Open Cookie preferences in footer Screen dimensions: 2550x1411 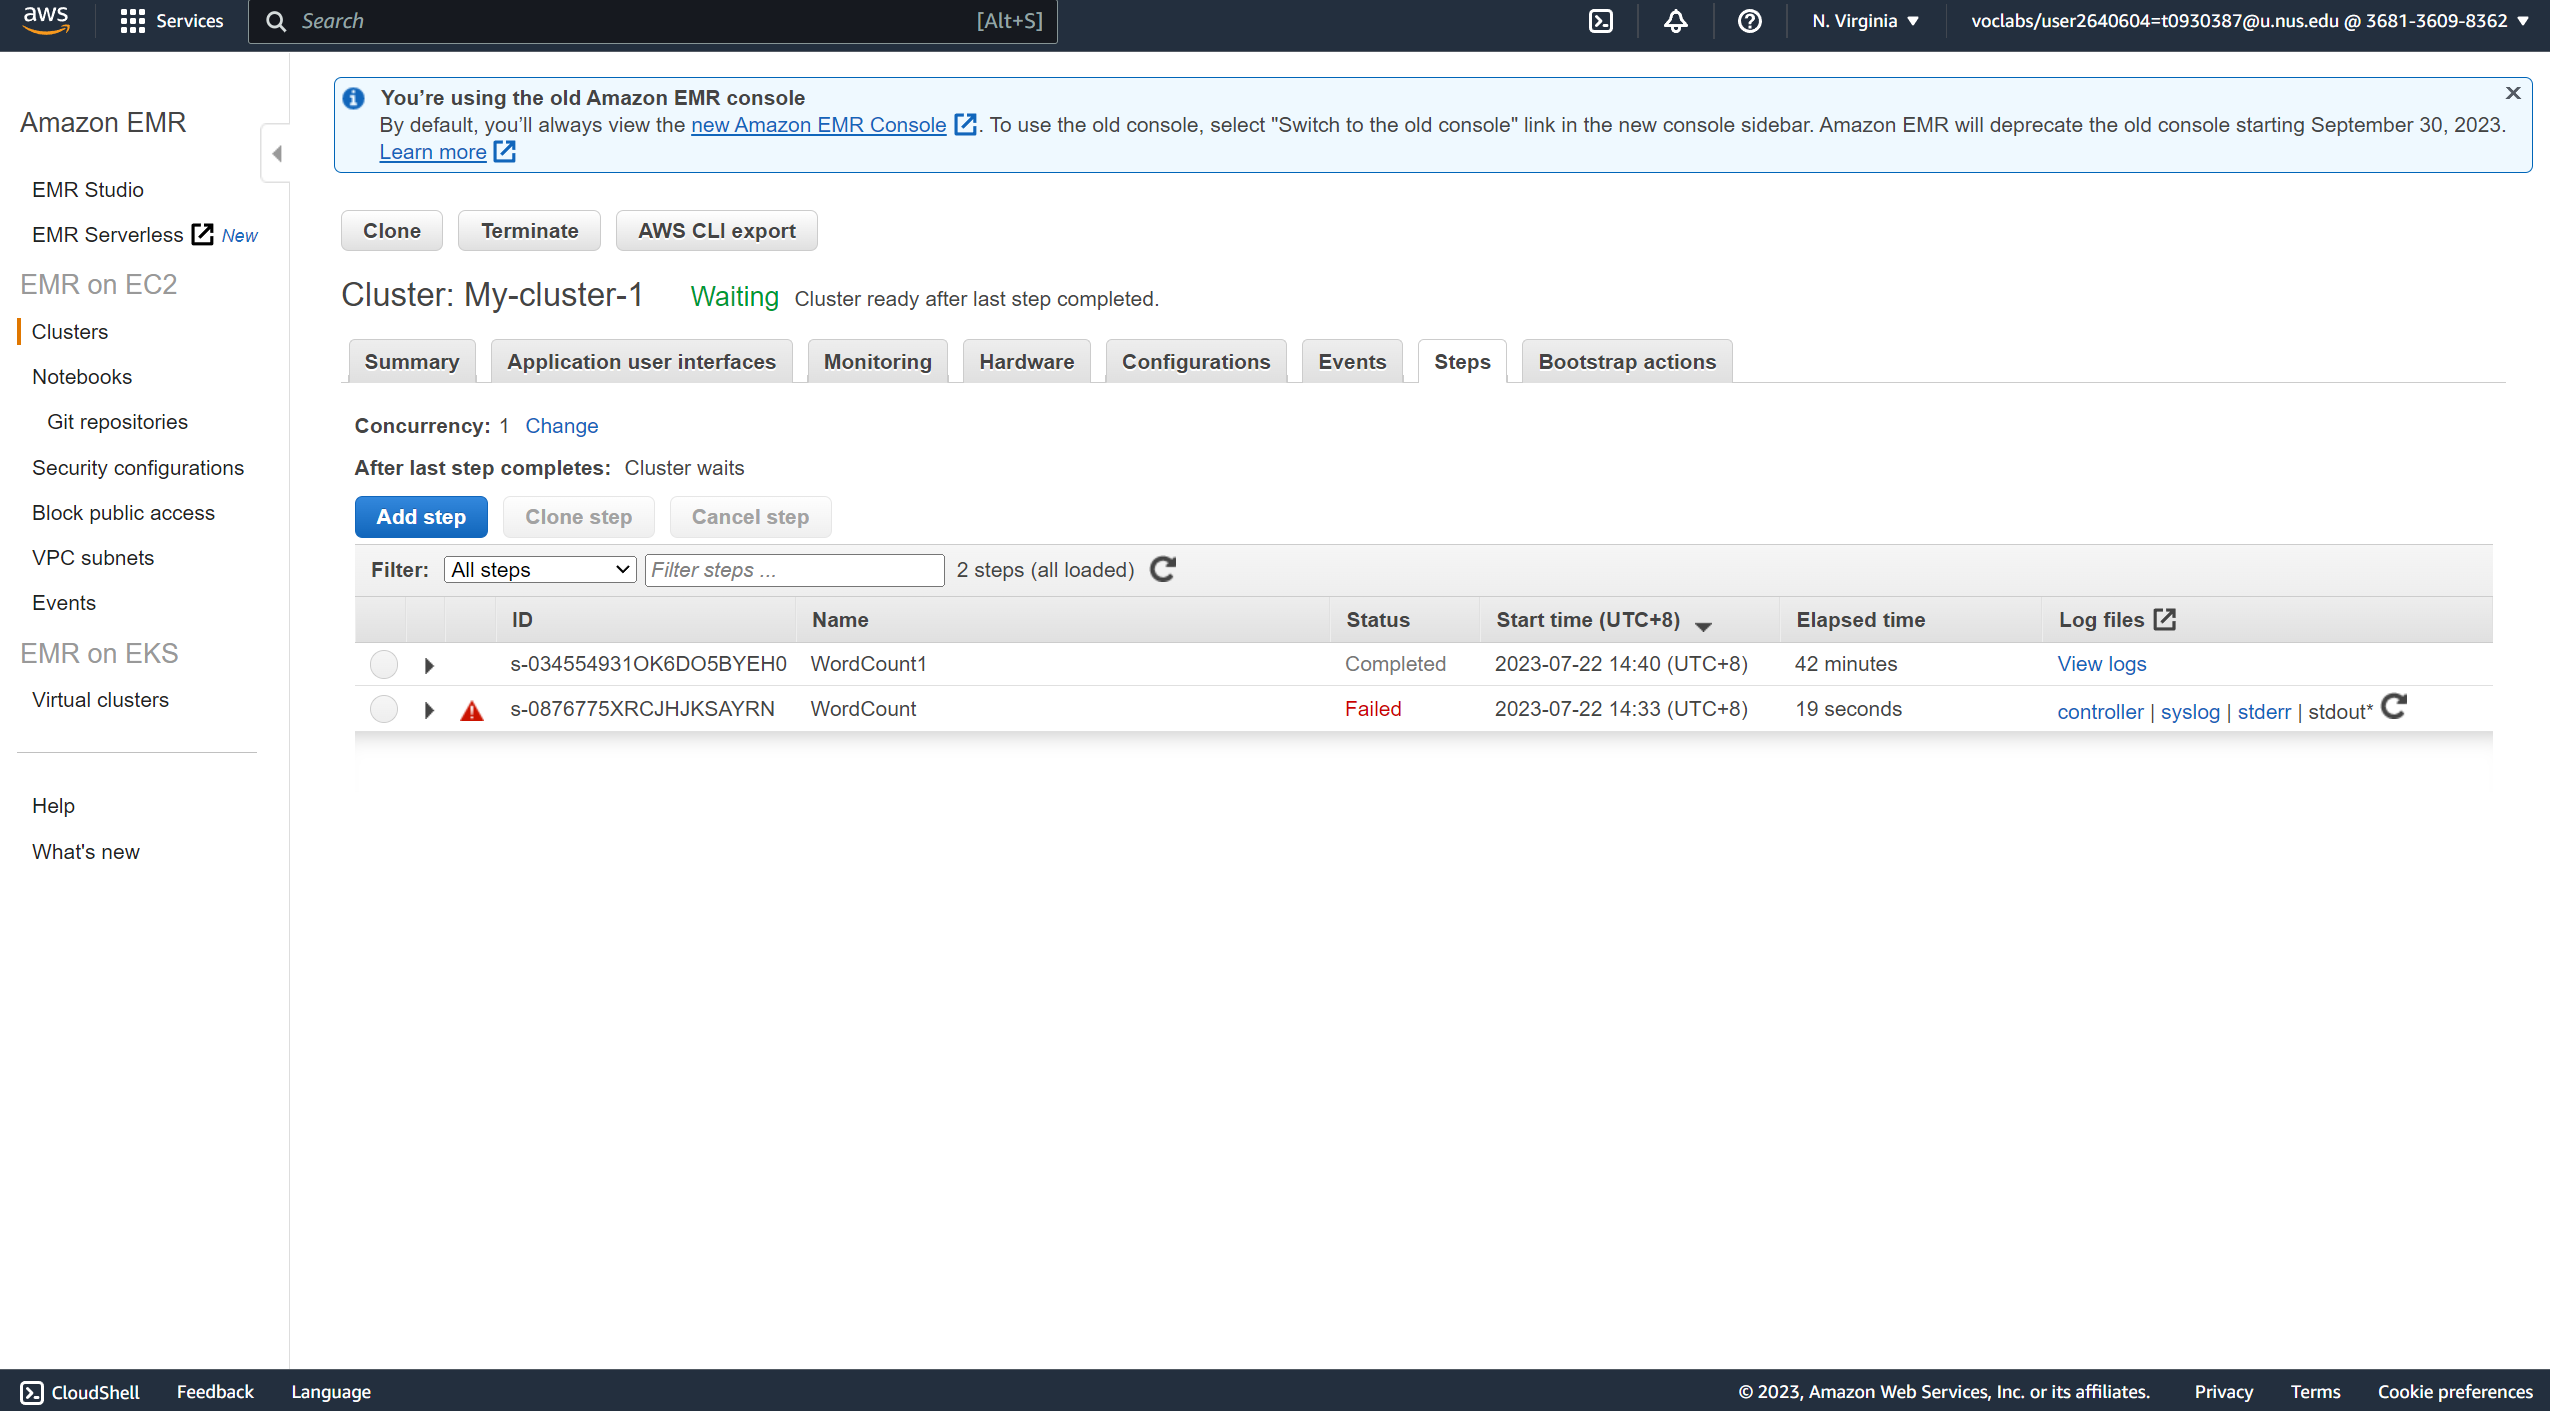(2455, 1392)
